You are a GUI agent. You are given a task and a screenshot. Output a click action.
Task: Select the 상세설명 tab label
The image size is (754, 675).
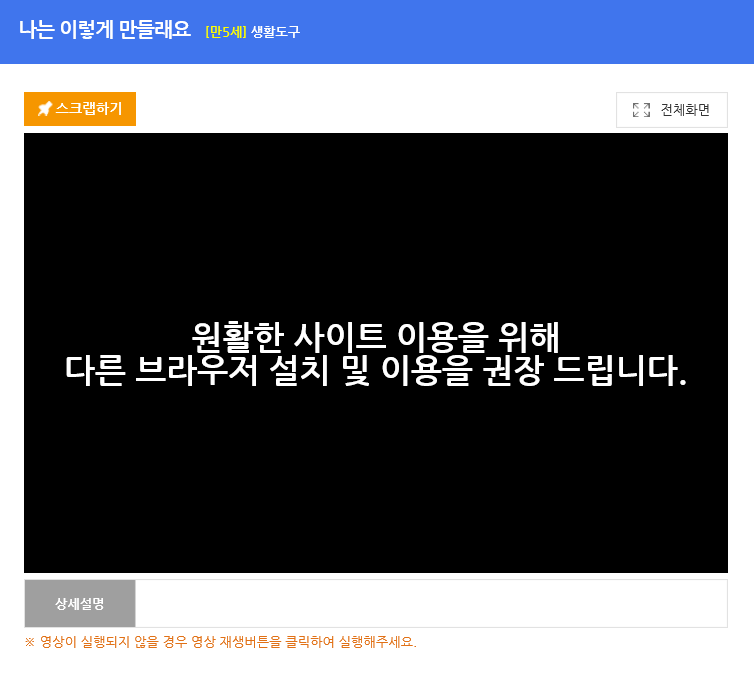coord(80,603)
